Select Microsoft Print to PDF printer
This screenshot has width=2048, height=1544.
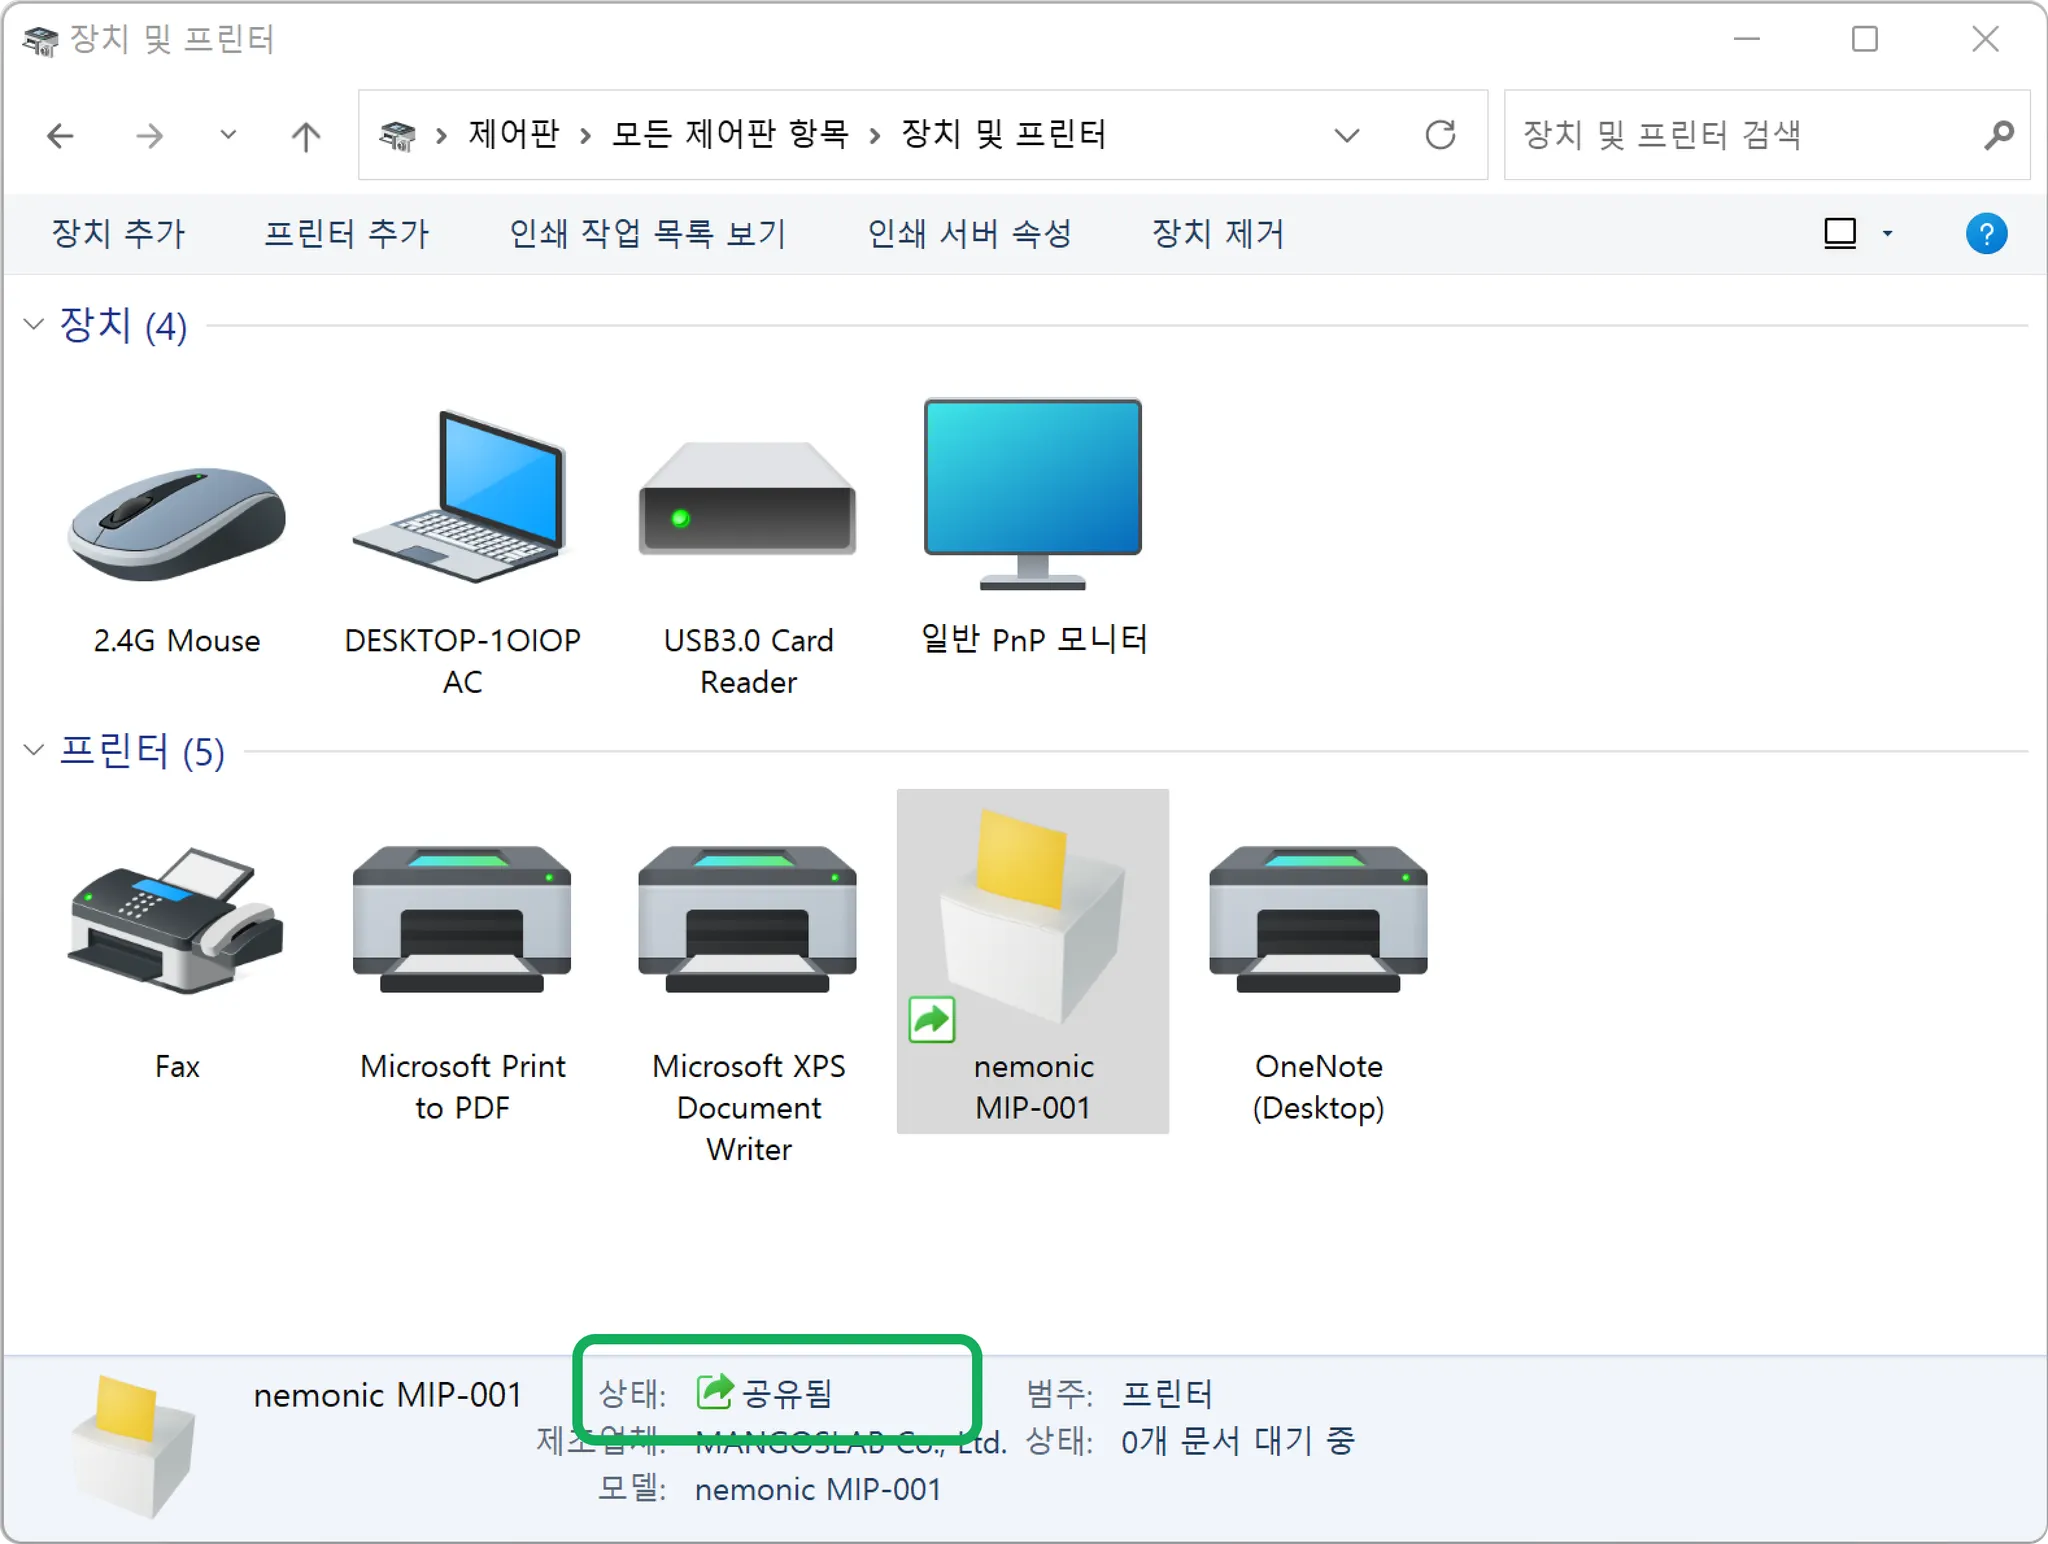click(x=462, y=920)
